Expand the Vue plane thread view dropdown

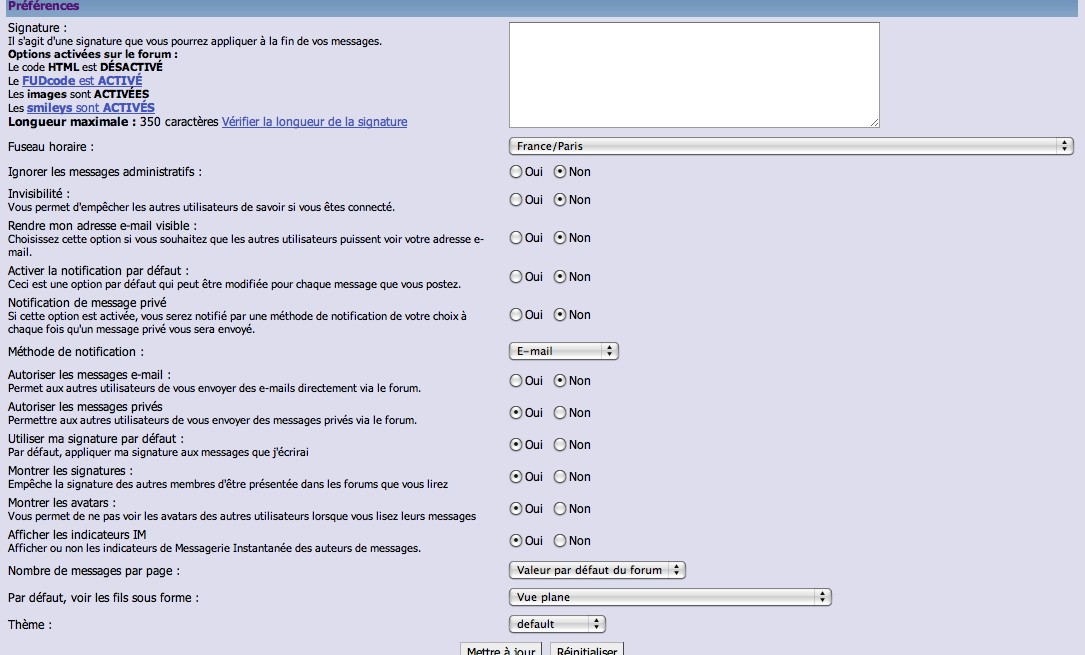(x=670, y=597)
